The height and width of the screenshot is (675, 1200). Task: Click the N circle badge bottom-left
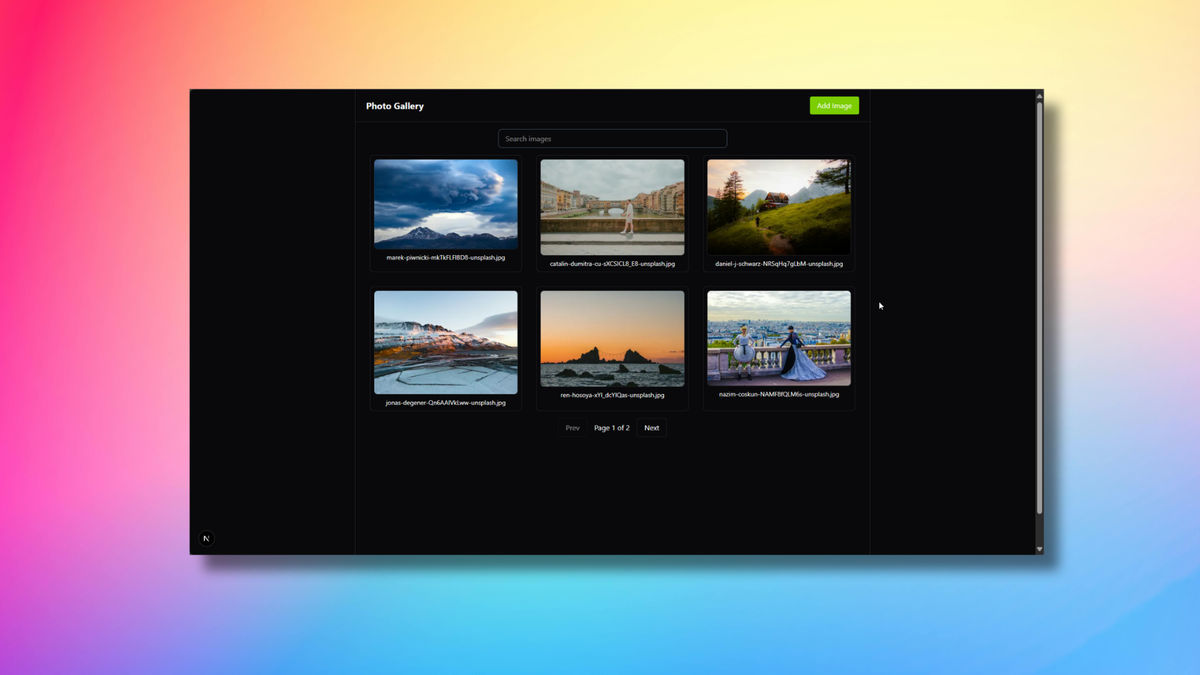click(x=206, y=538)
